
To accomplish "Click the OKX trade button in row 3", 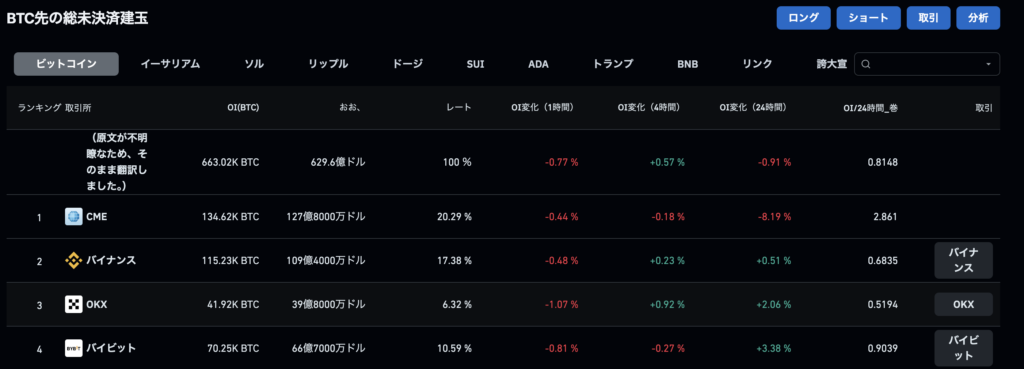I will pos(963,304).
